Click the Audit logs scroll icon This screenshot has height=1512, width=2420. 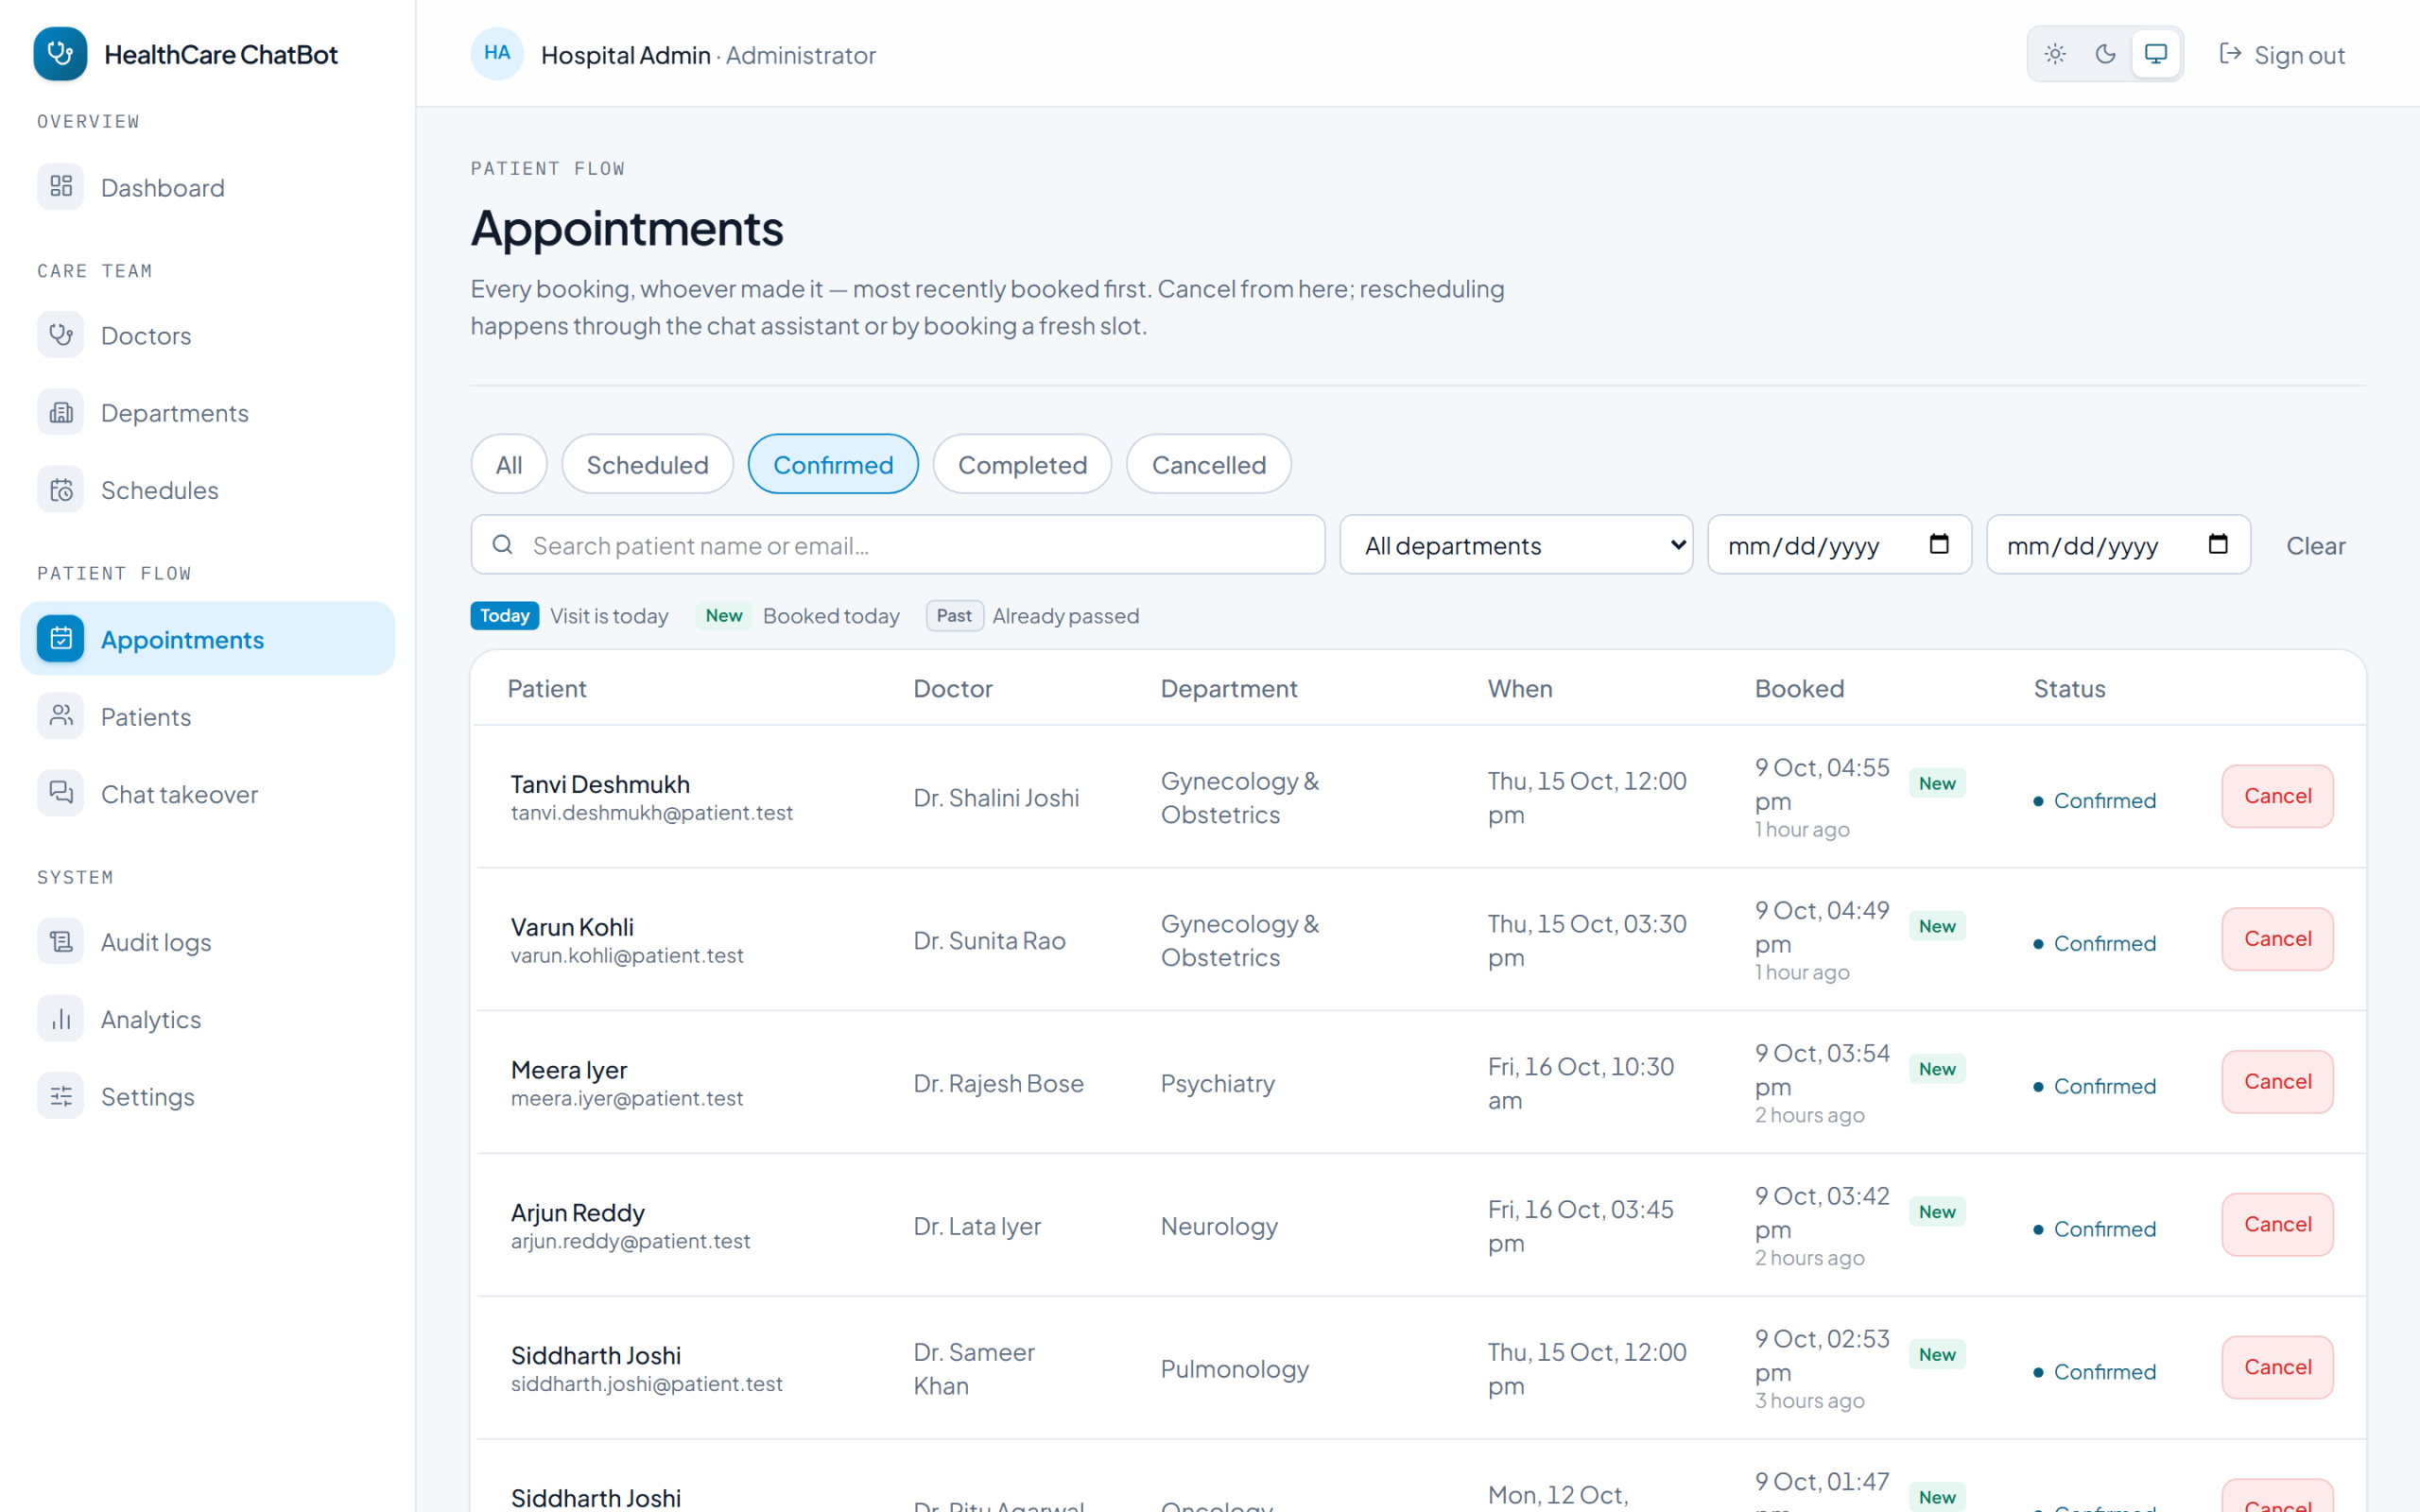click(61, 942)
